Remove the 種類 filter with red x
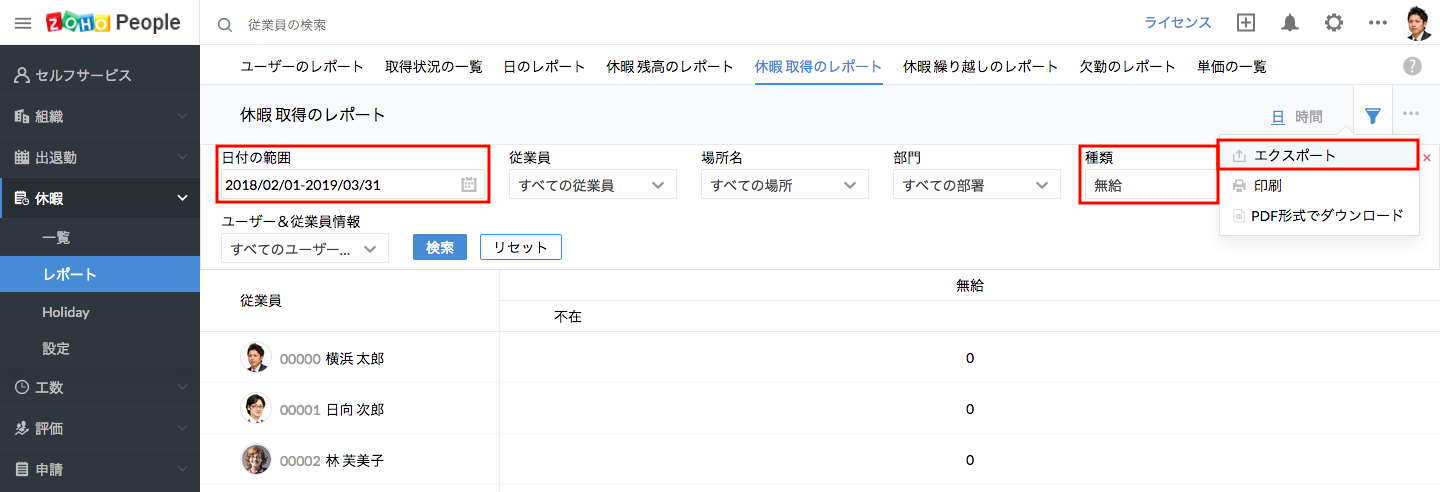The height and width of the screenshot is (492, 1440). coord(1427,158)
